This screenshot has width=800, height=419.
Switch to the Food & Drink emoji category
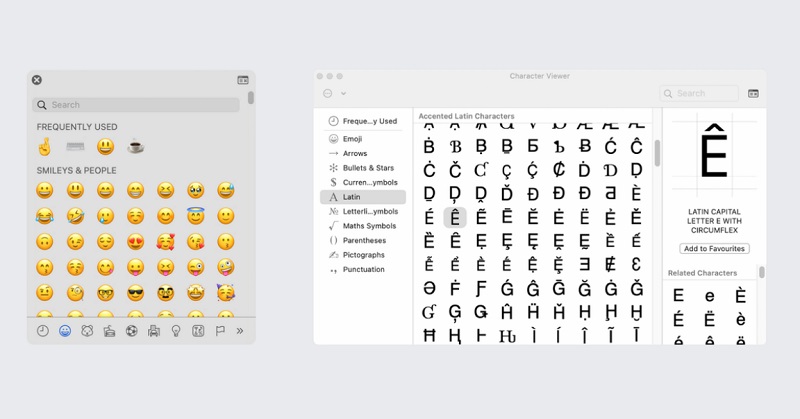[109, 331]
